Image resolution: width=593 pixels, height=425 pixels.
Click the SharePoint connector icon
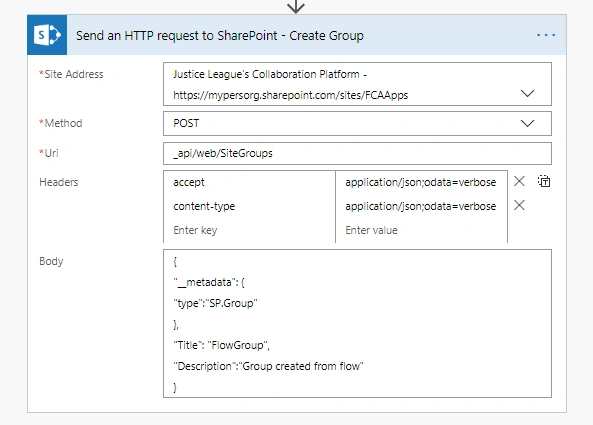[47, 35]
